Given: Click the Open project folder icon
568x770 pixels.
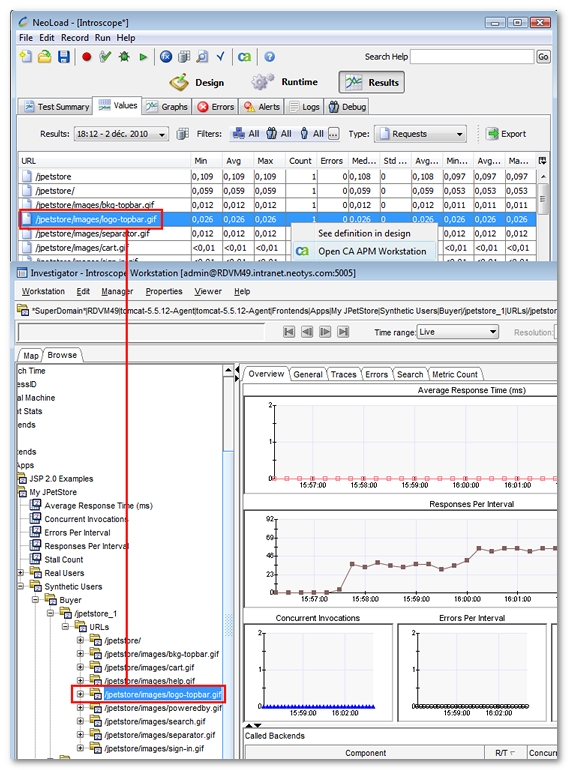Looking at the screenshot, I should point(45,56).
